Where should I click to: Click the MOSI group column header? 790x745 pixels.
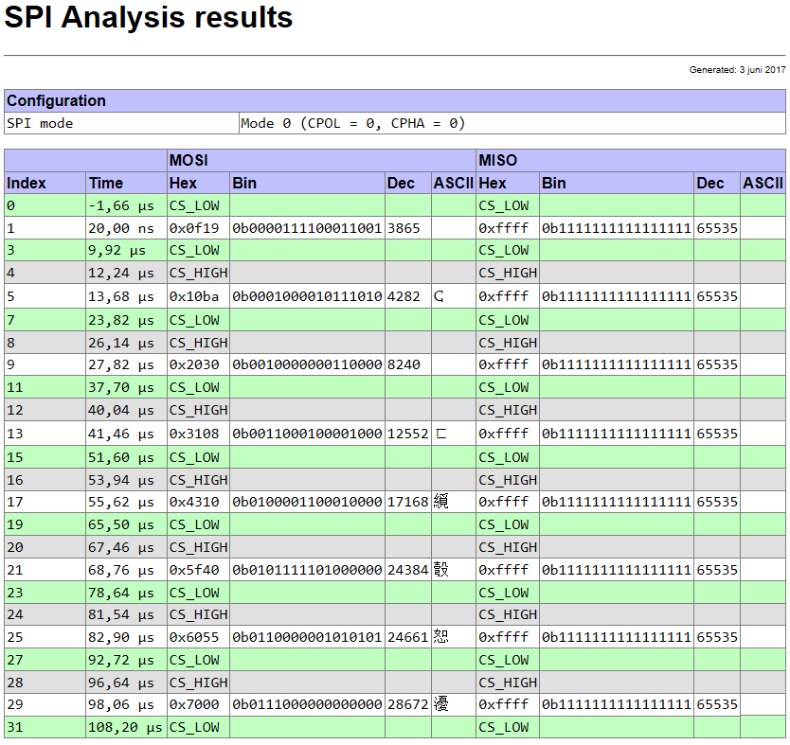click(190, 160)
